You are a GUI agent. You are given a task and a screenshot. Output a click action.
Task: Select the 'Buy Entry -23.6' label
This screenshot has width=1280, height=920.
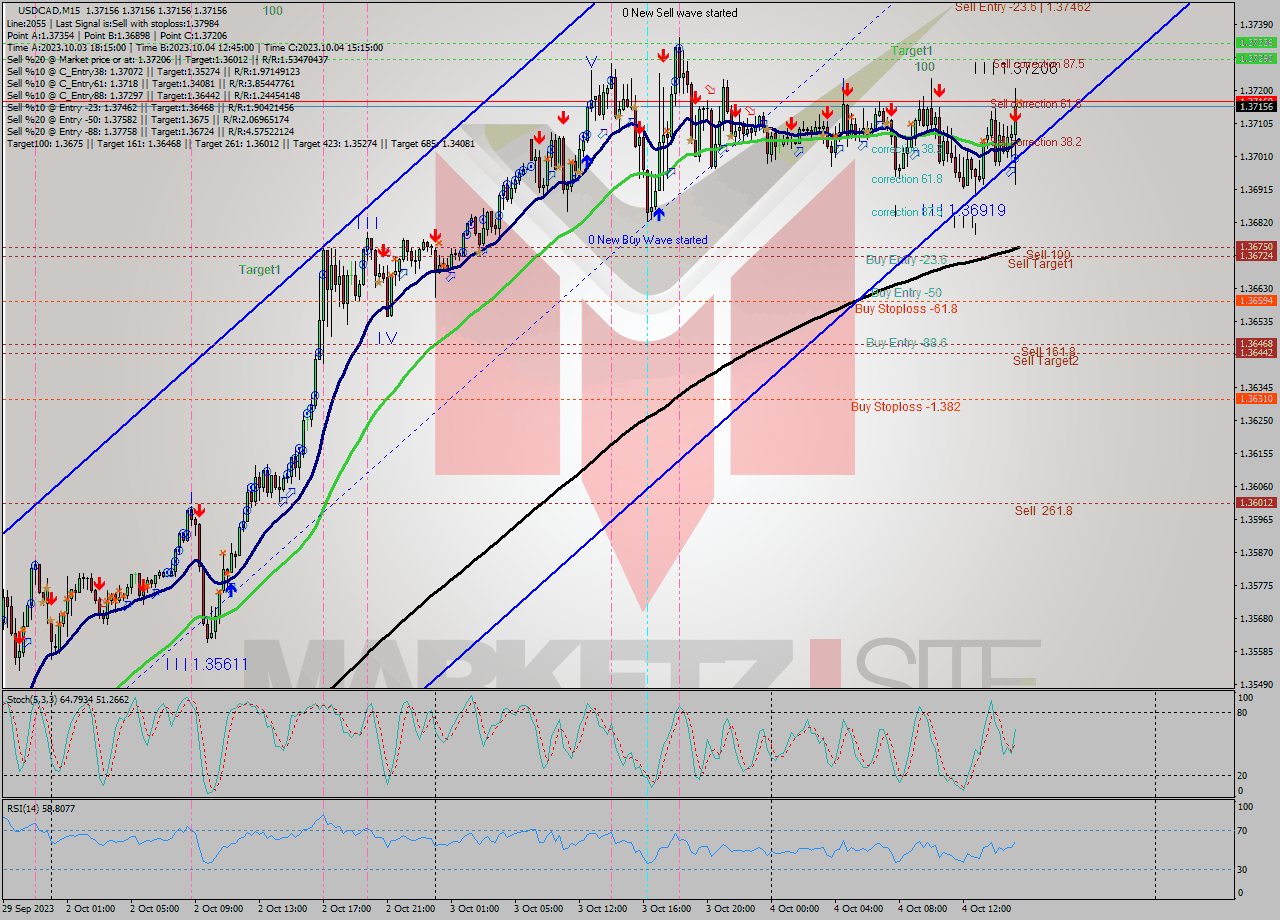pyautogui.click(x=906, y=259)
